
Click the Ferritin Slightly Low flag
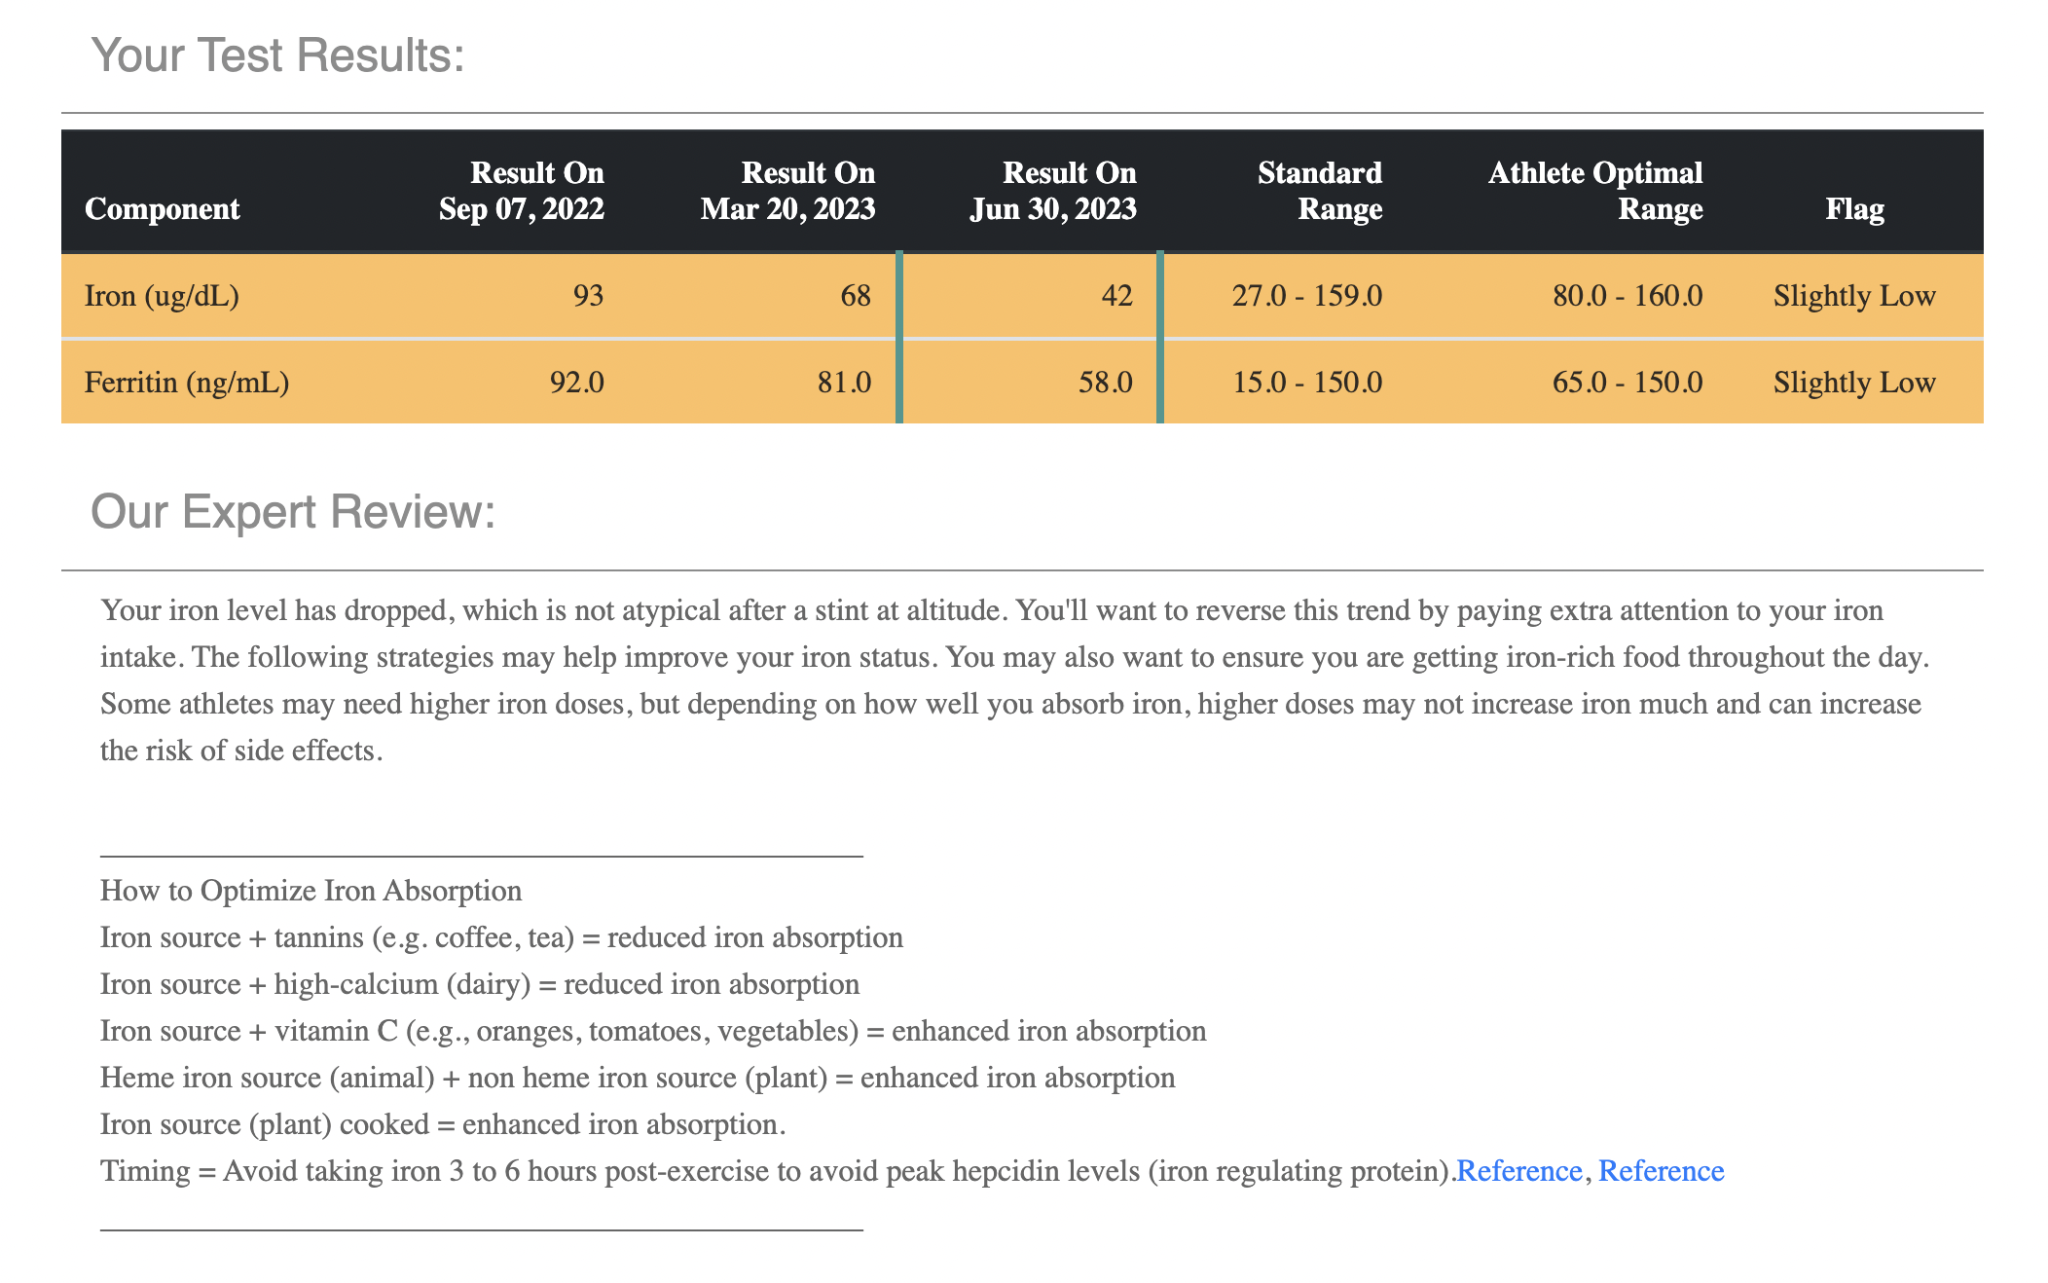(x=1854, y=383)
